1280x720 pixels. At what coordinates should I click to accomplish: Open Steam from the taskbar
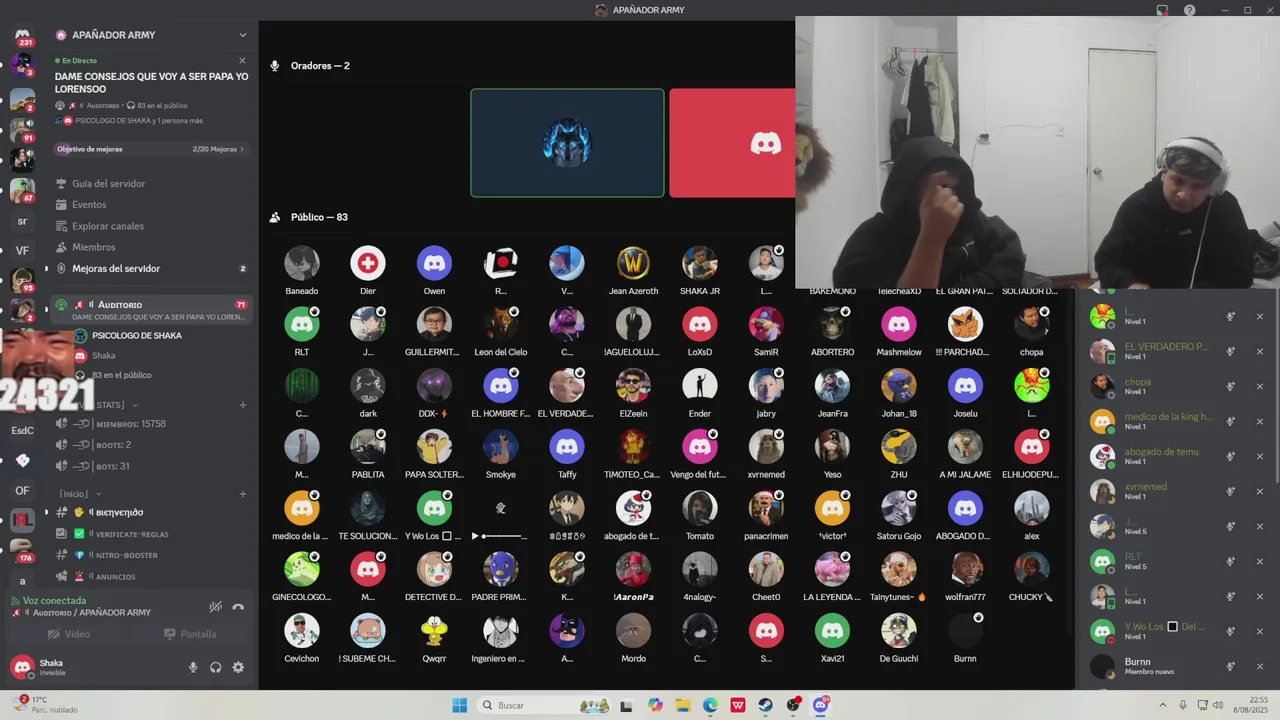766,705
